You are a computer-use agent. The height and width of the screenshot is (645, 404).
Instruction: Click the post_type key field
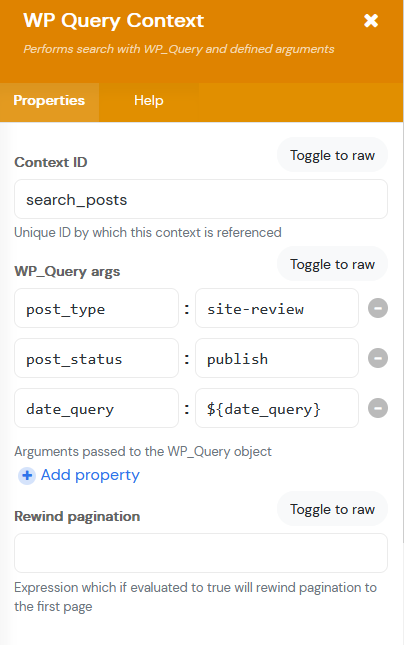tap(96, 308)
